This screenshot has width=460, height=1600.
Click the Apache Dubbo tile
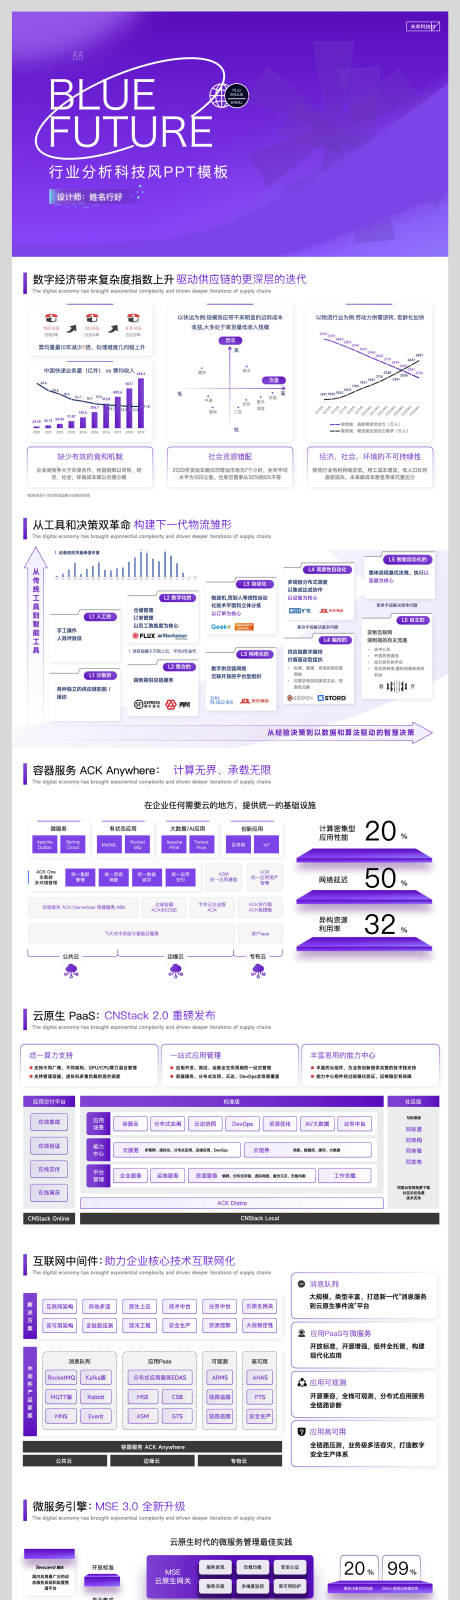45,845
